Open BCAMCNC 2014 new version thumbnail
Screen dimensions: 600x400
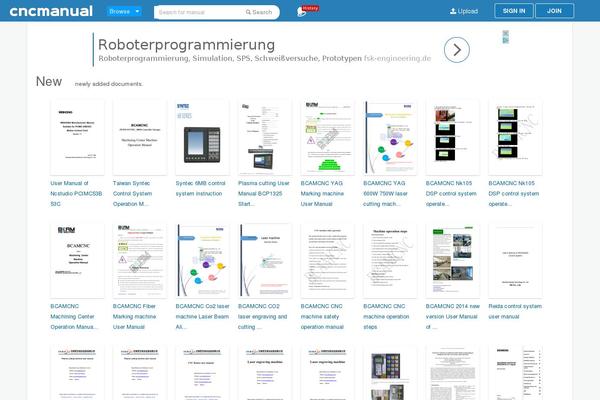click(453, 261)
